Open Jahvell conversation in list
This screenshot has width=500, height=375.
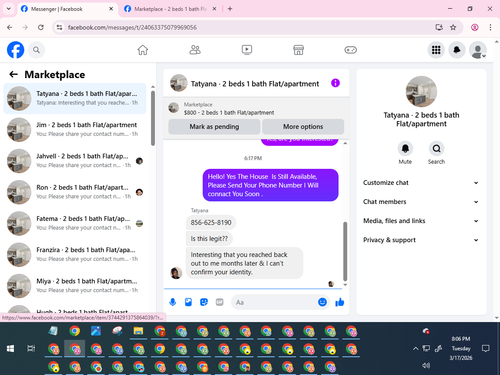click(x=75, y=161)
